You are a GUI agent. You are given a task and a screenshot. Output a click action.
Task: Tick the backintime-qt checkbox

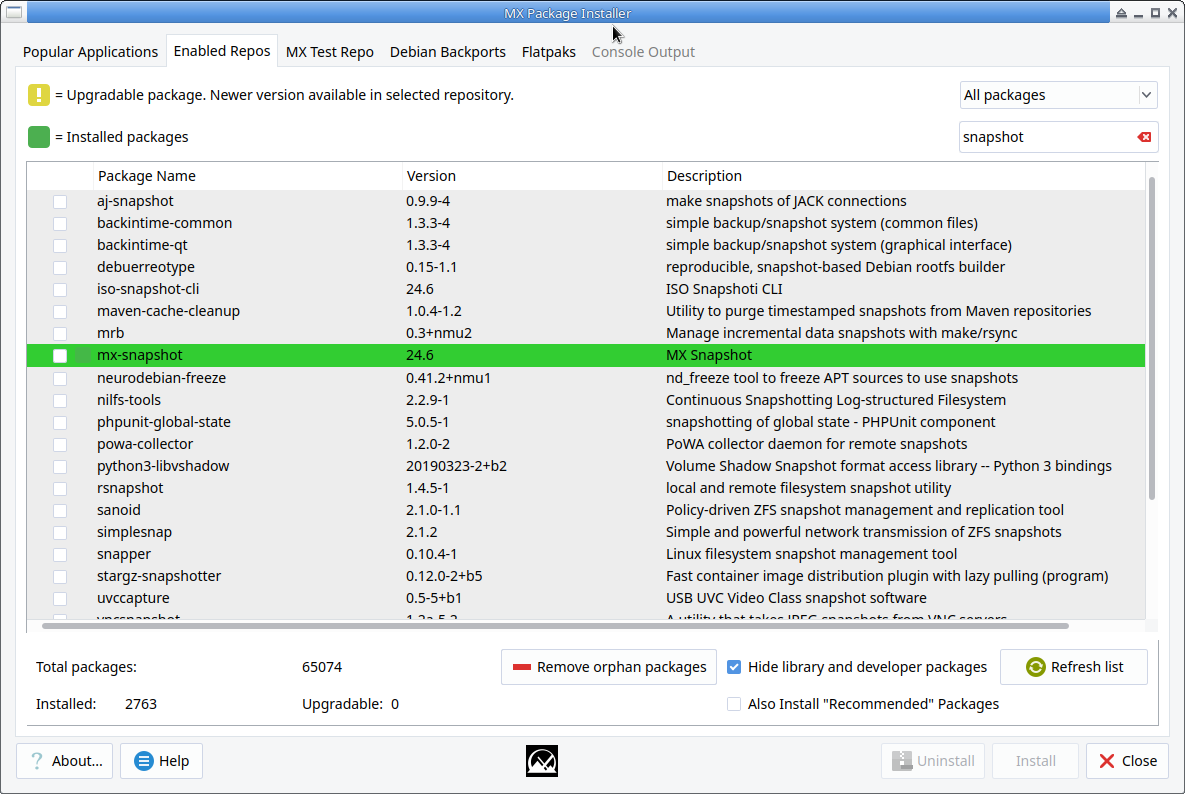[60, 246]
